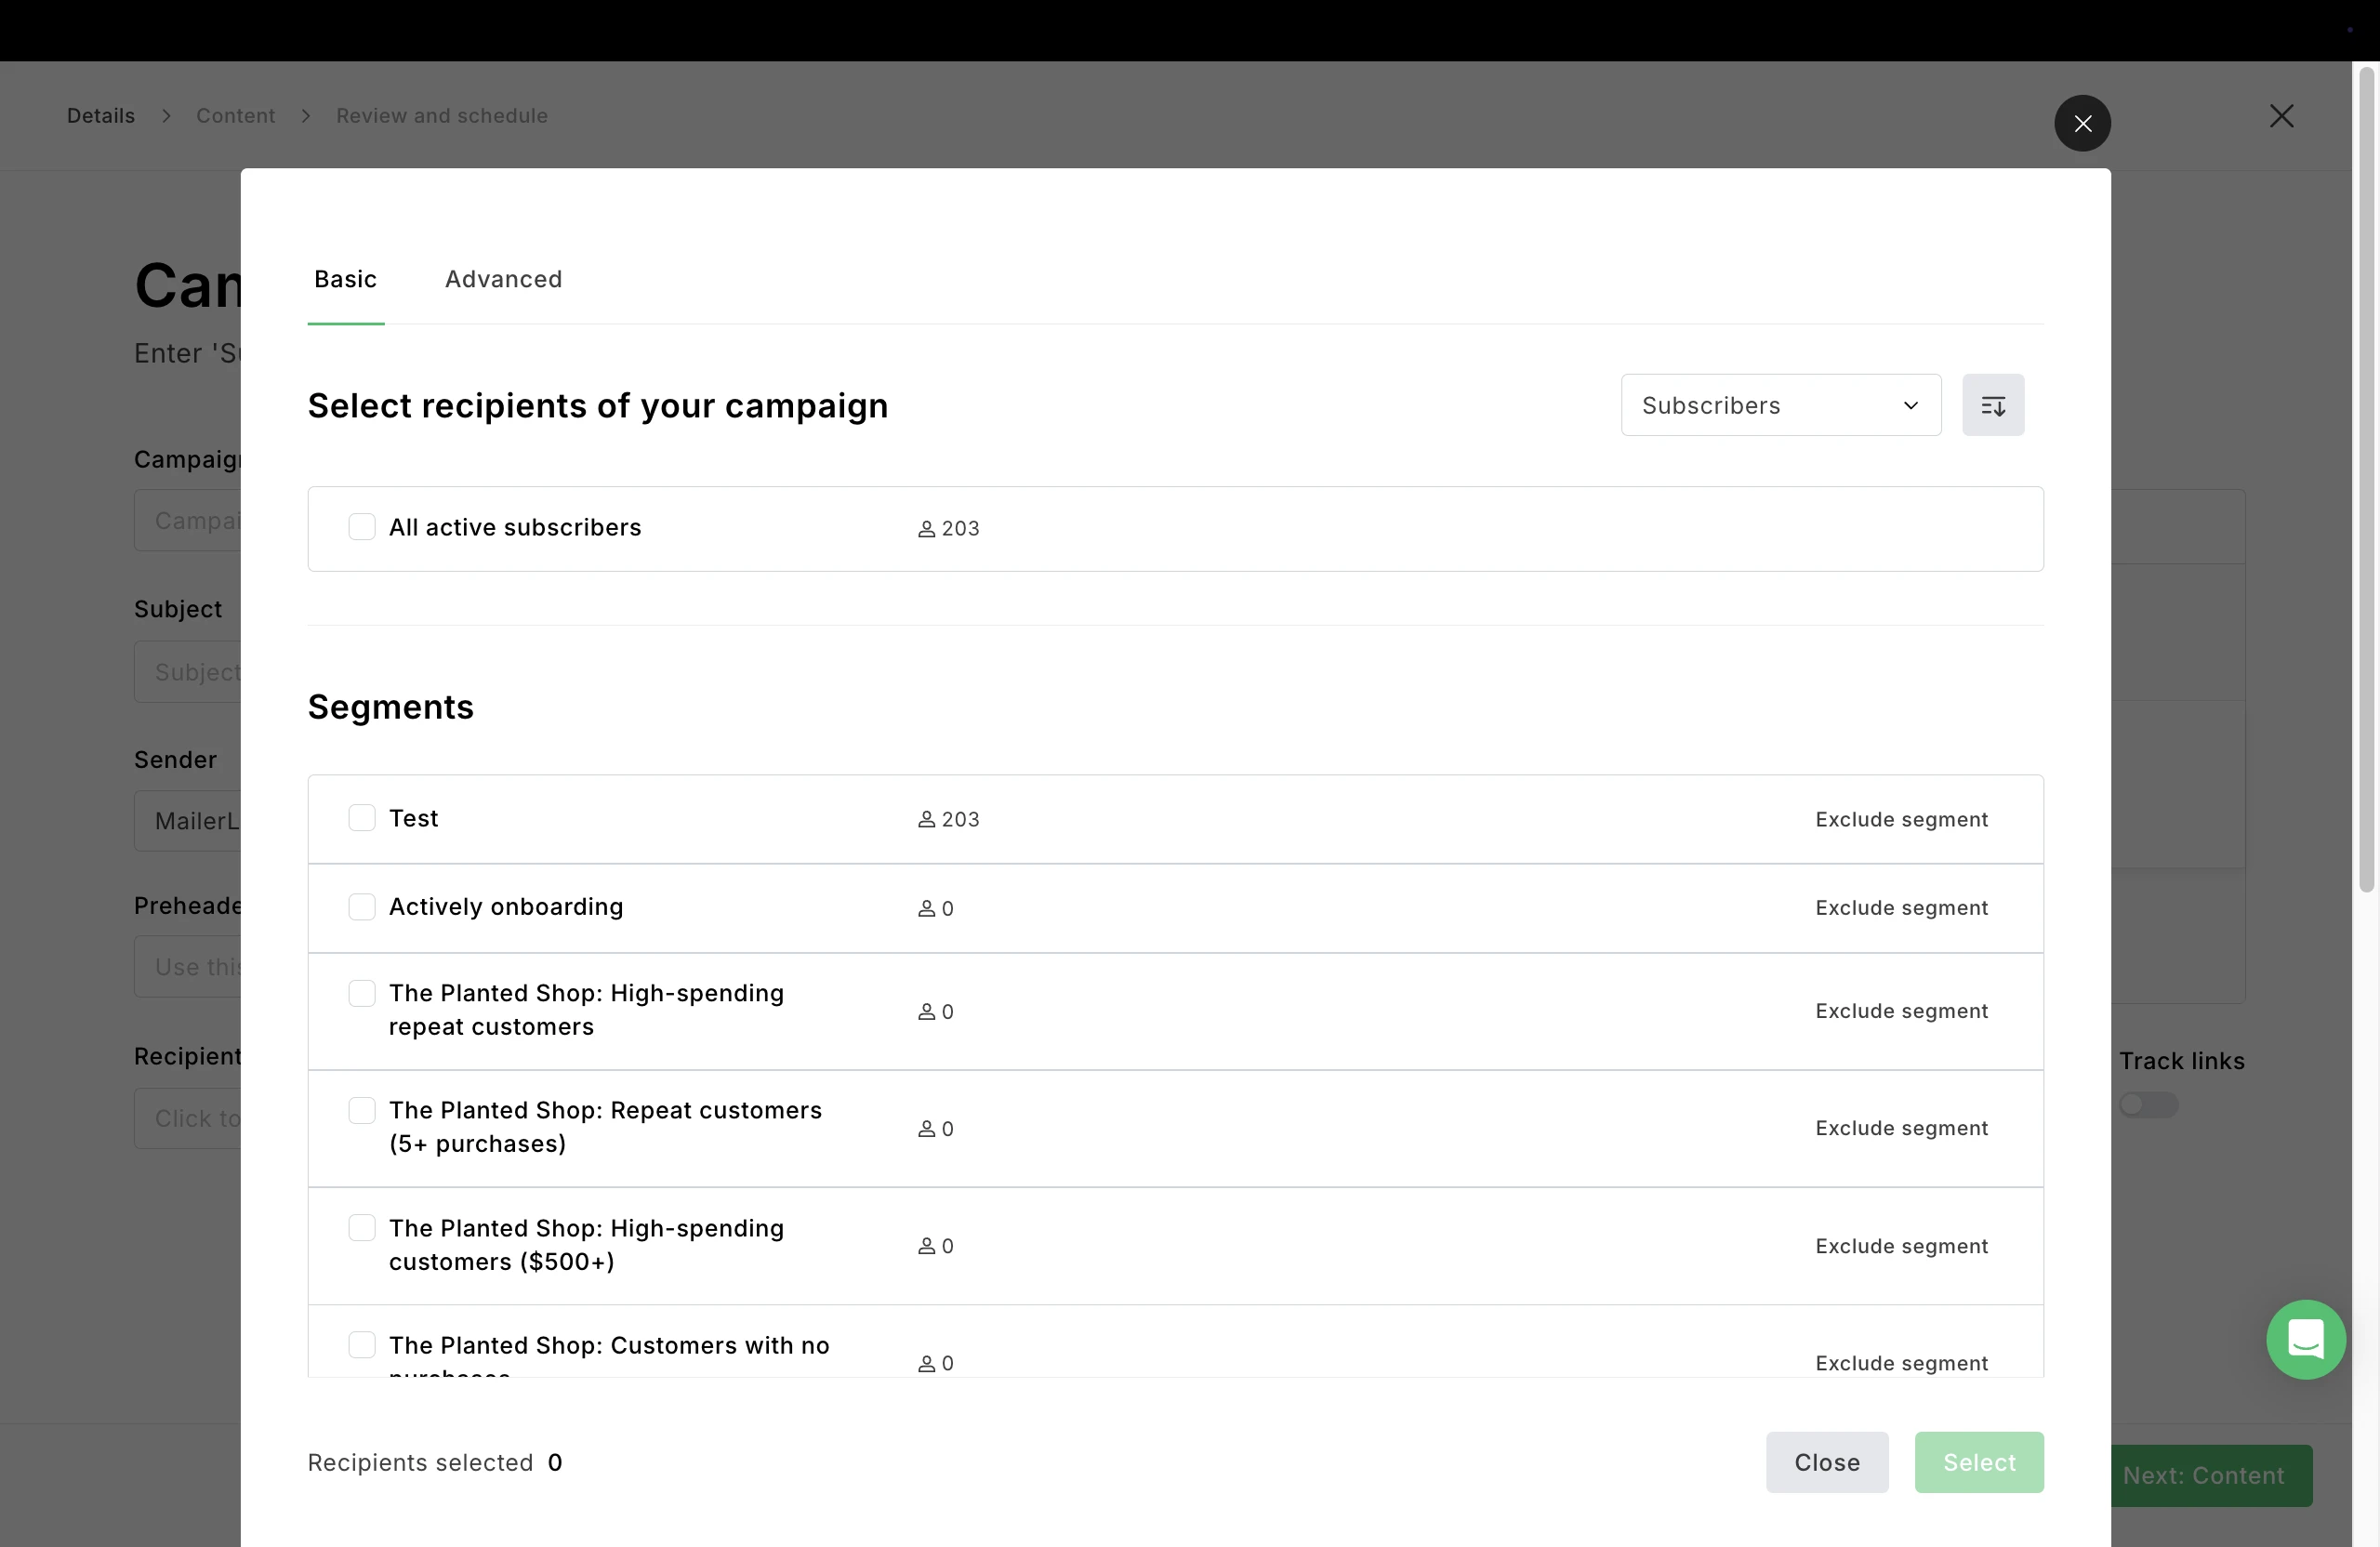Viewport: 2380px width, 1547px height.
Task: Close the recipients modal with round X
Action: click(2082, 123)
